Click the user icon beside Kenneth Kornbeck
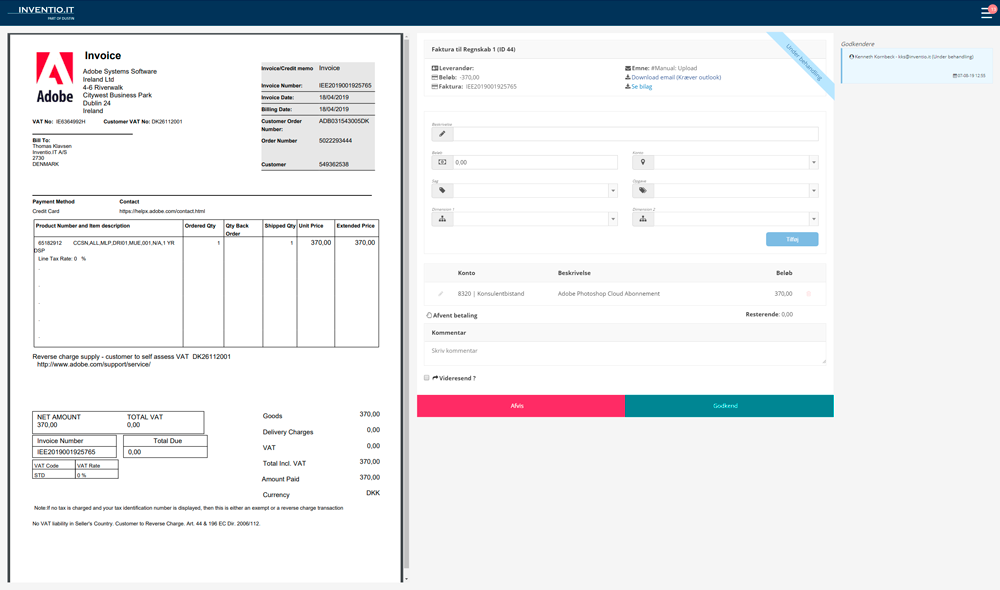This screenshot has height=590, width=1000. [x=851, y=57]
